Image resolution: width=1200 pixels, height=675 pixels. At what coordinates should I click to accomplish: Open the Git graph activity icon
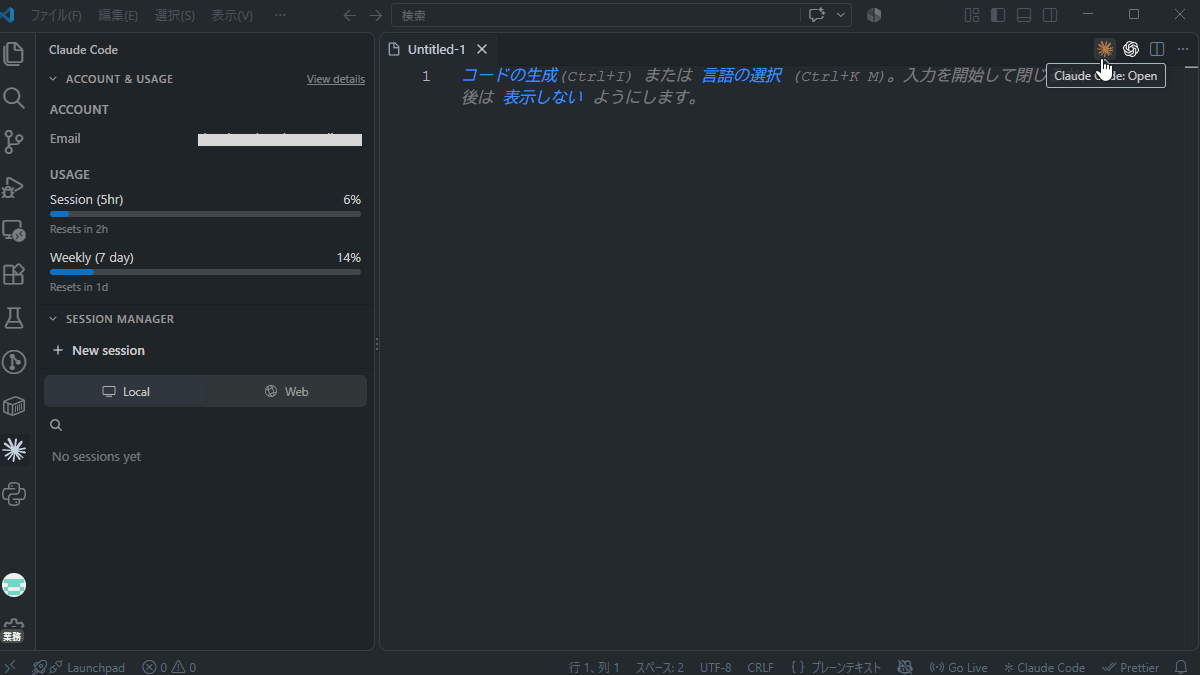point(14,362)
